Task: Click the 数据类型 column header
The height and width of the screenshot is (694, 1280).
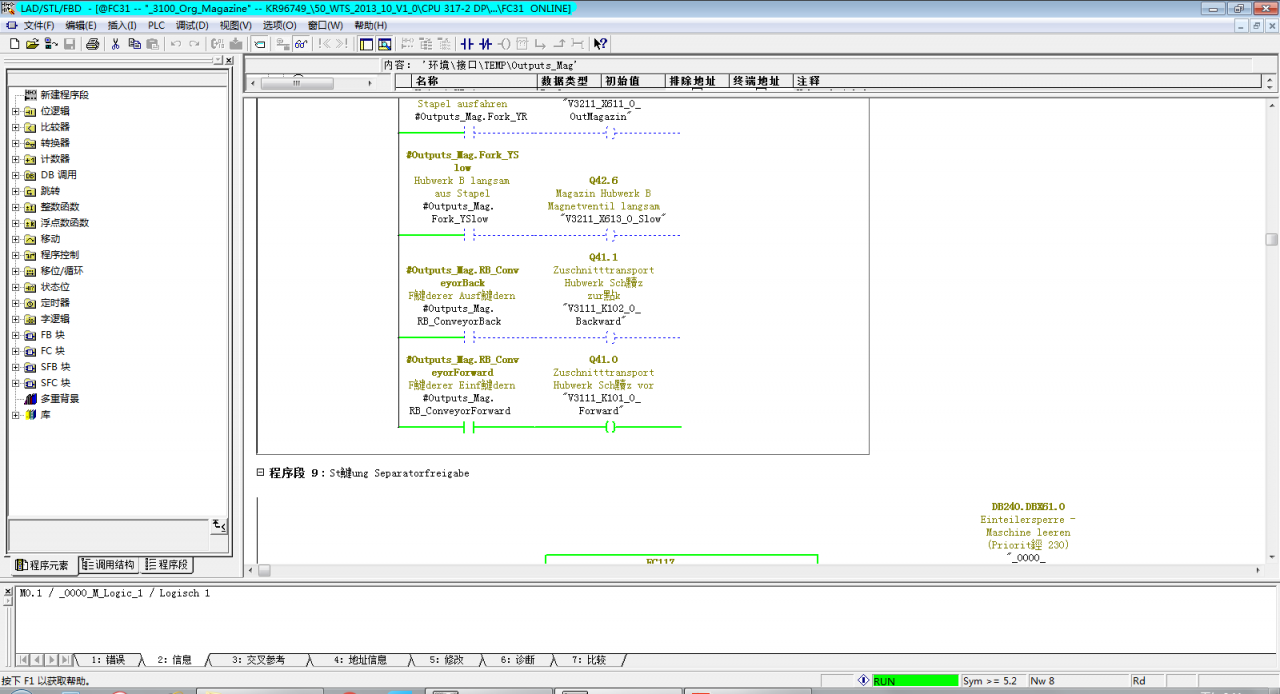Action: click(x=569, y=81)
